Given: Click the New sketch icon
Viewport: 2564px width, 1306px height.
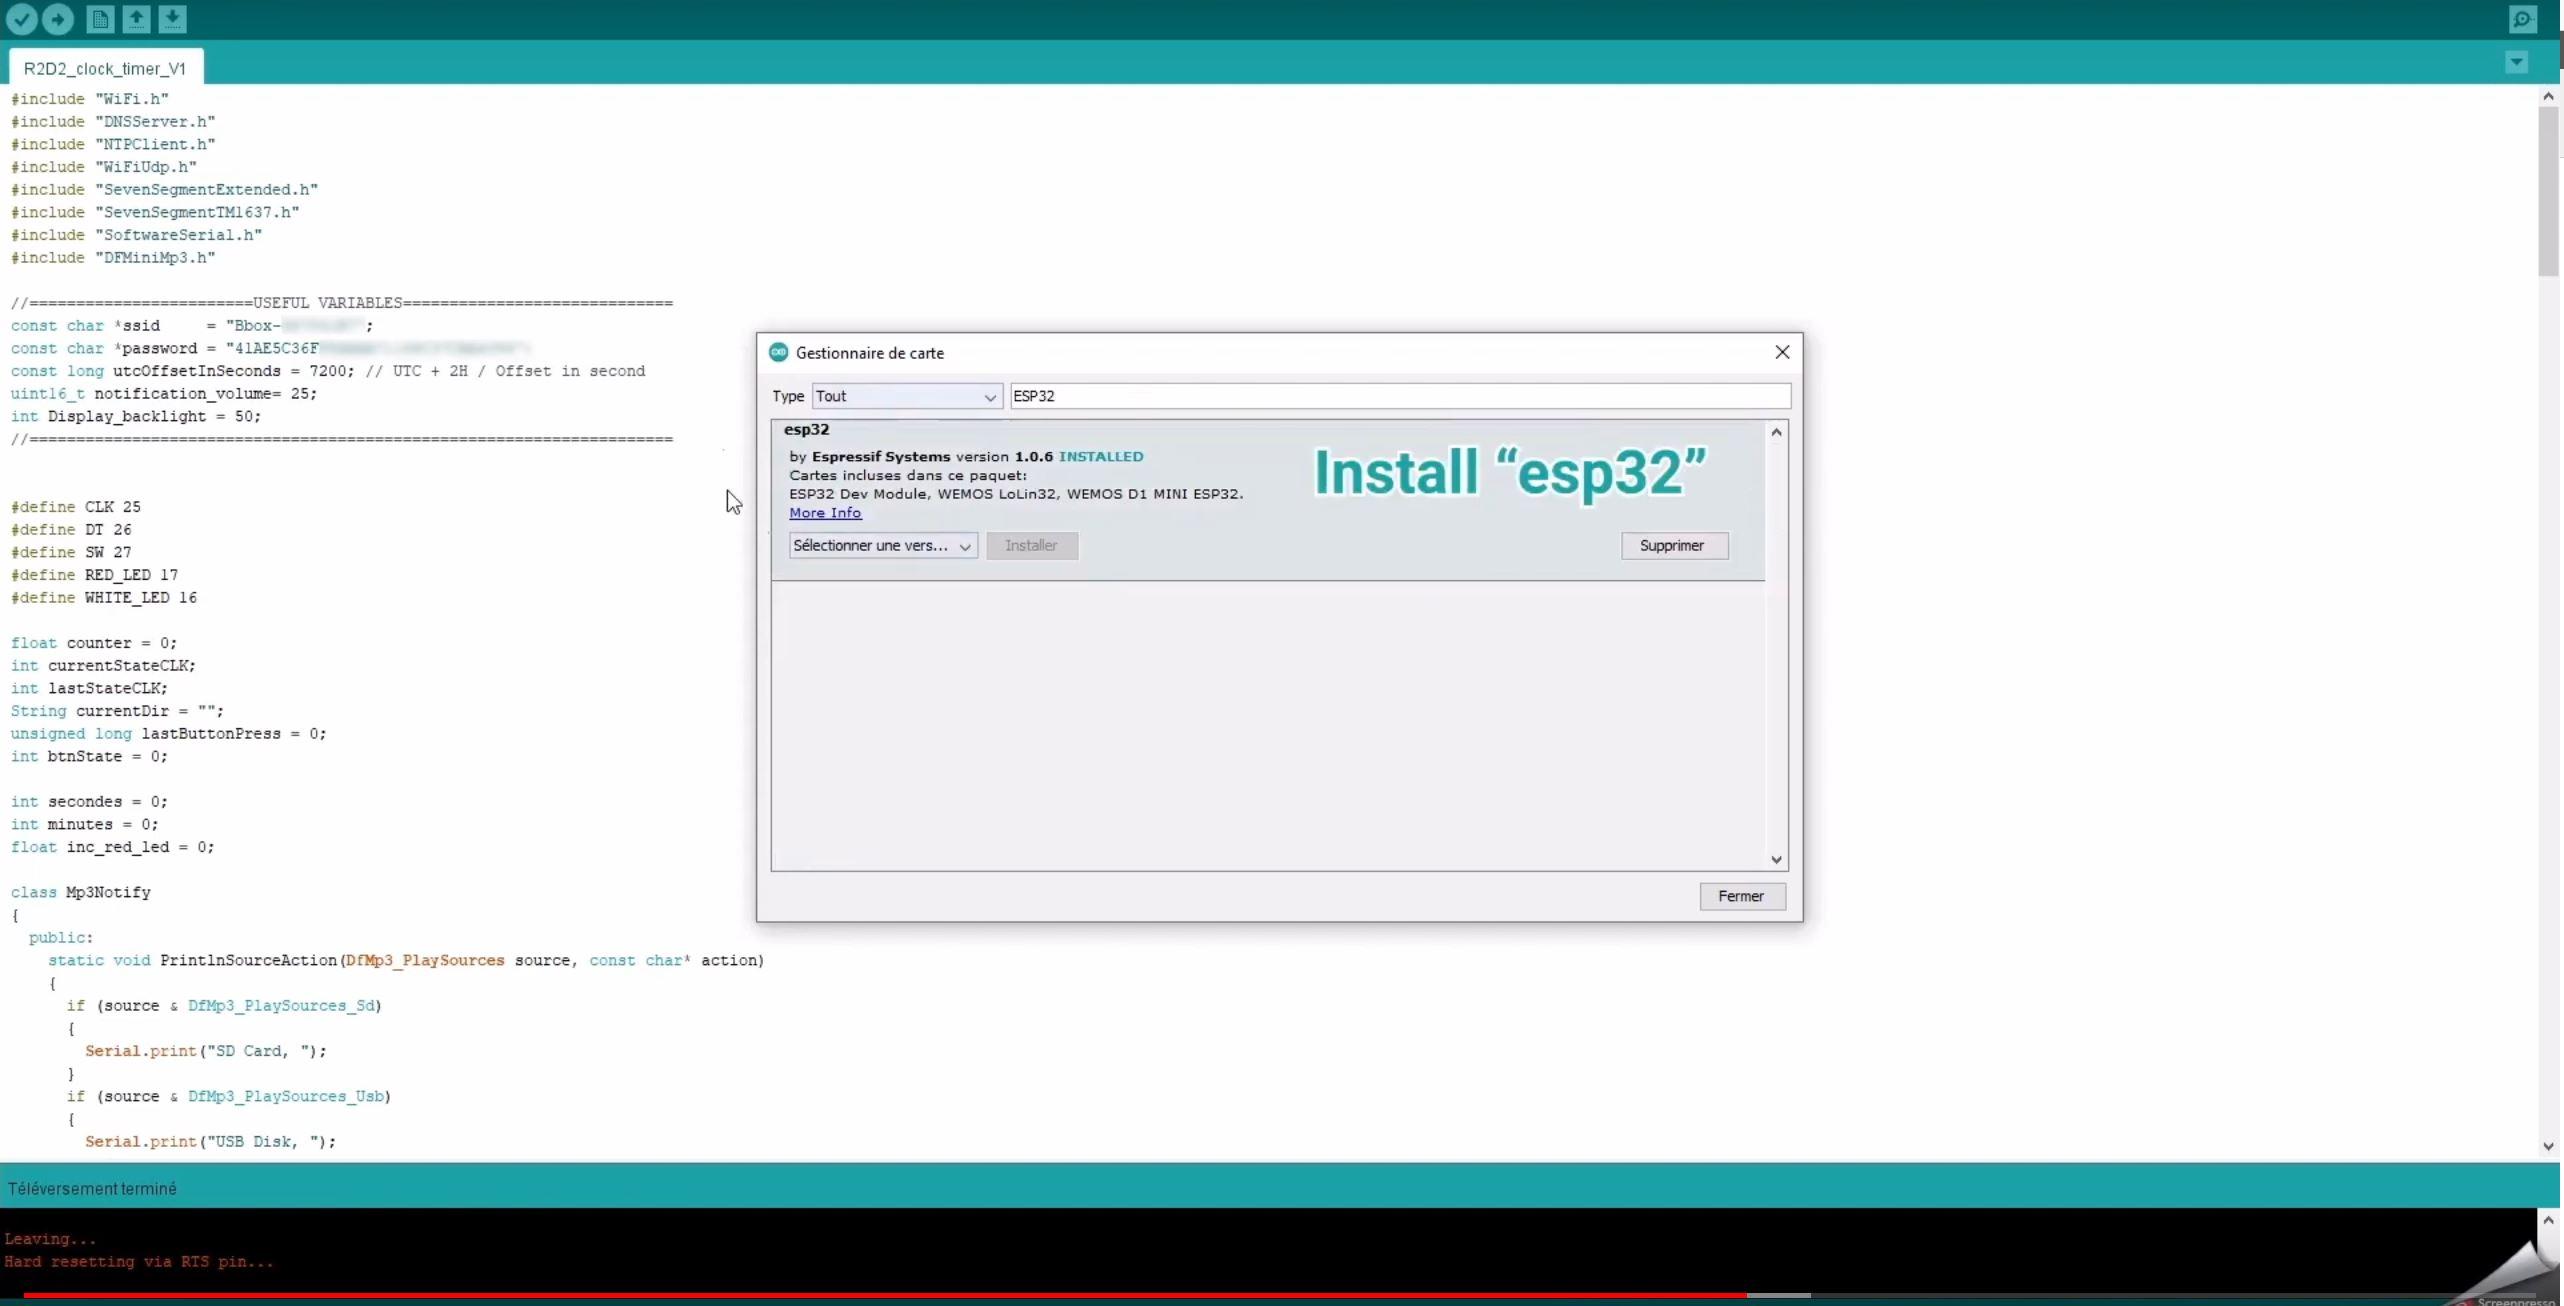Looking at the screenshot, I should click(x=100, y=19).
